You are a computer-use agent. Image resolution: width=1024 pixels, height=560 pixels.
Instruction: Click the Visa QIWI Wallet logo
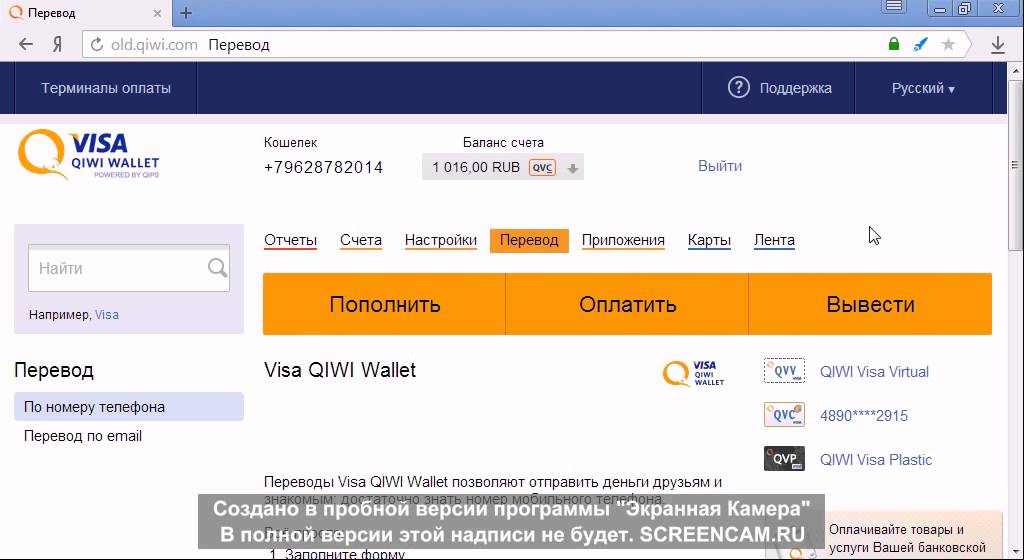pyautogui.click(x=89, y=154)
